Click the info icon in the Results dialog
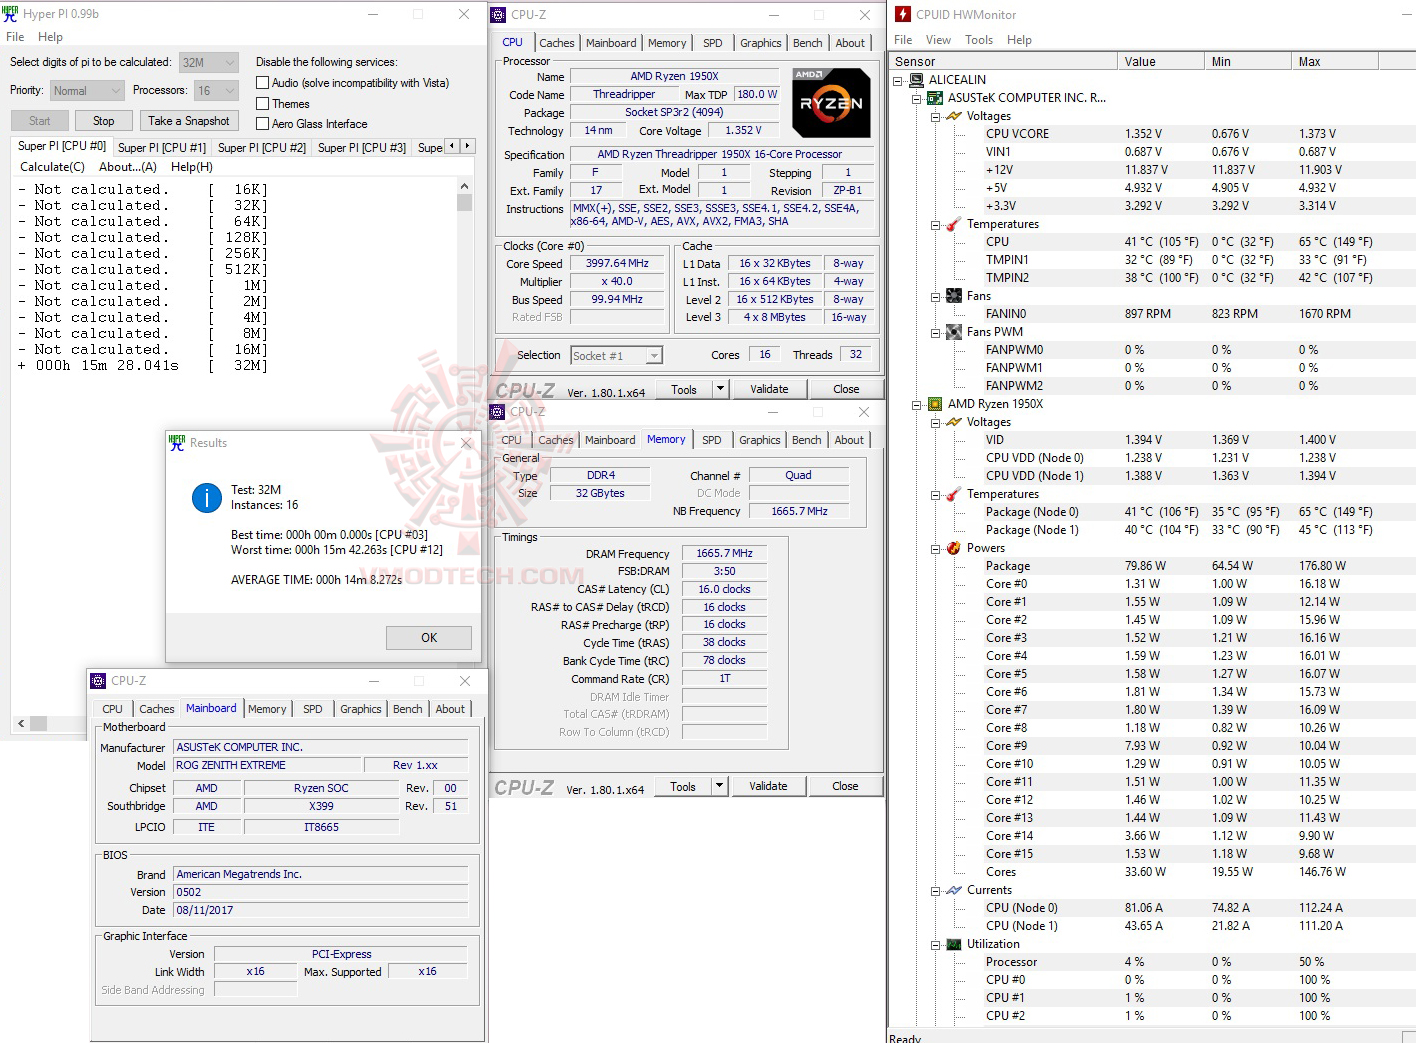 pyautogui.click(x=206, y=497)
